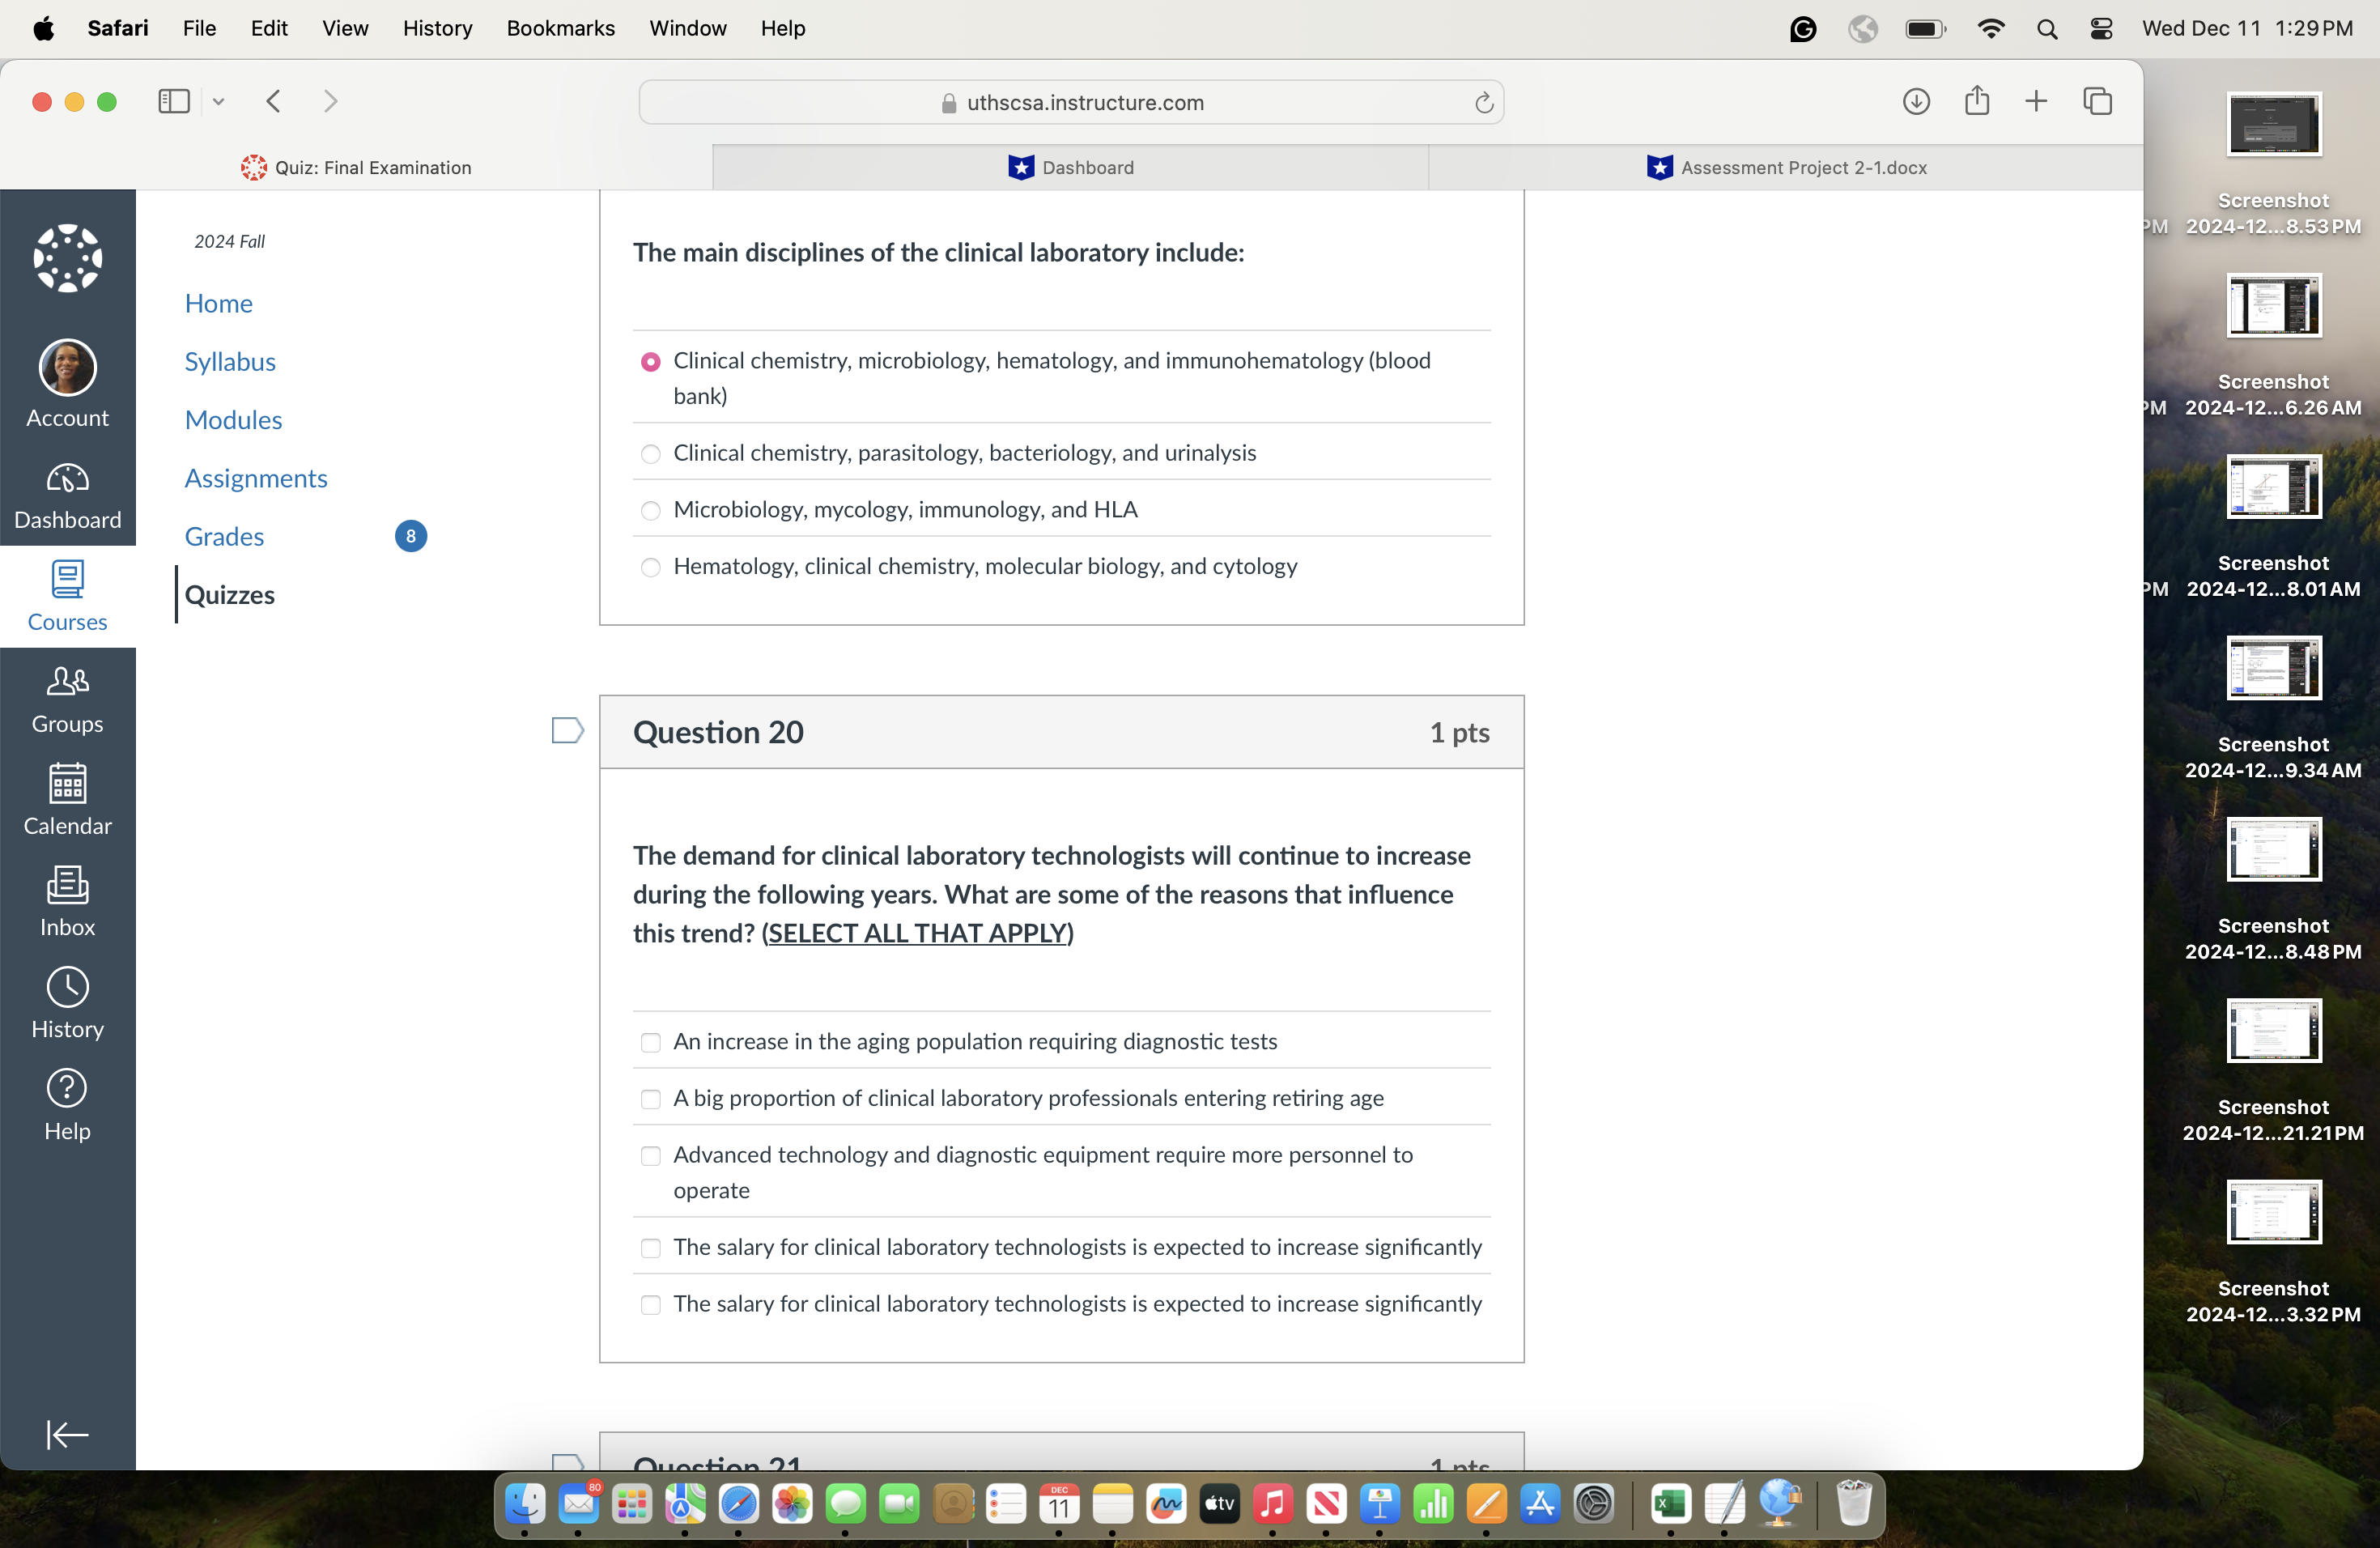The image size is (2380, 1548).
Task: Flag Question 20 with the bookmark marker
Action: pos(566,731)
